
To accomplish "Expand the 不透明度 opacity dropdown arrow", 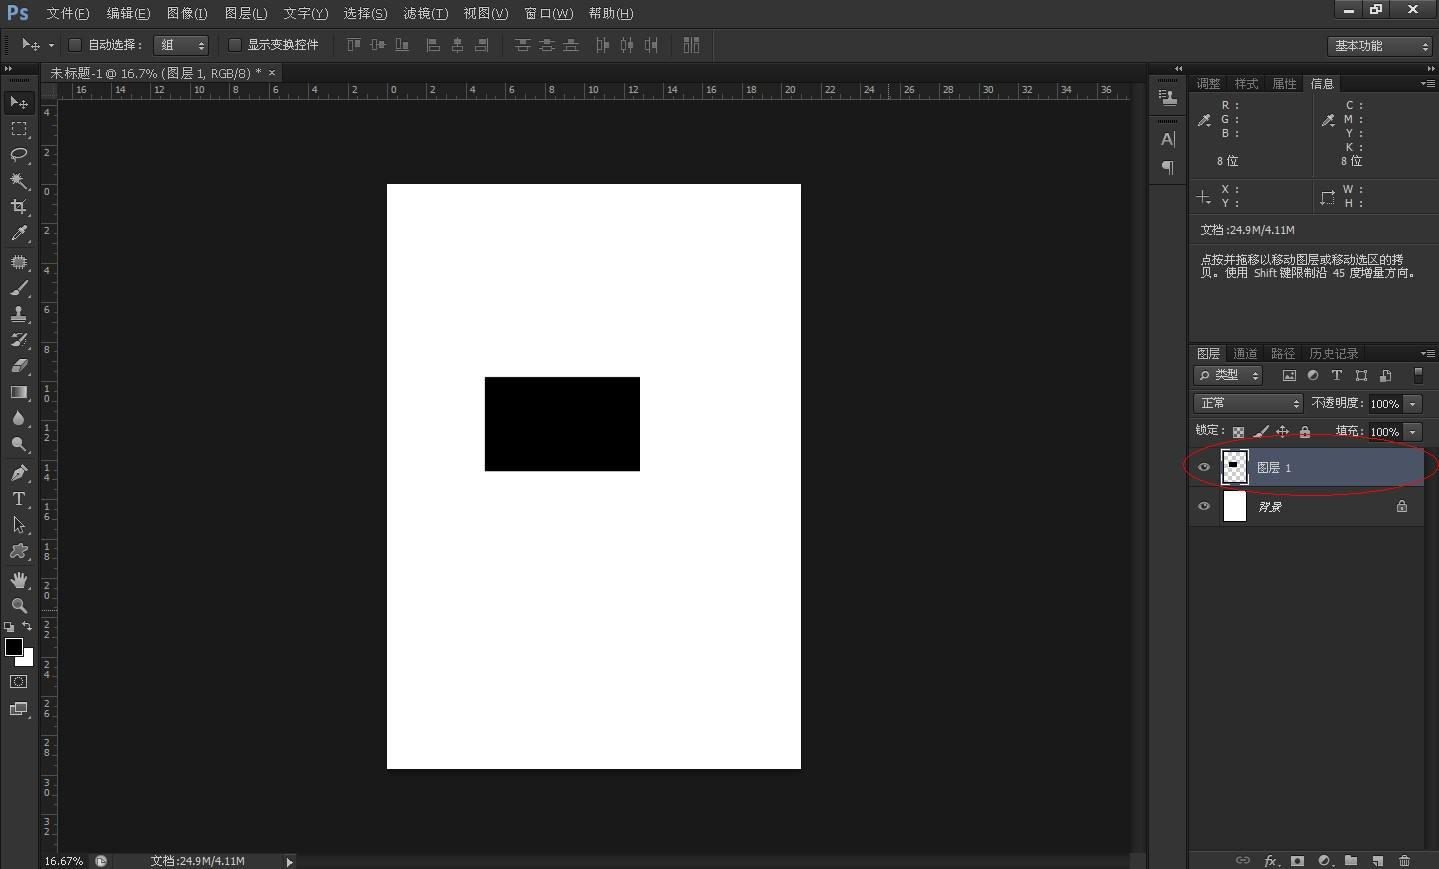I will (1412, 404).
